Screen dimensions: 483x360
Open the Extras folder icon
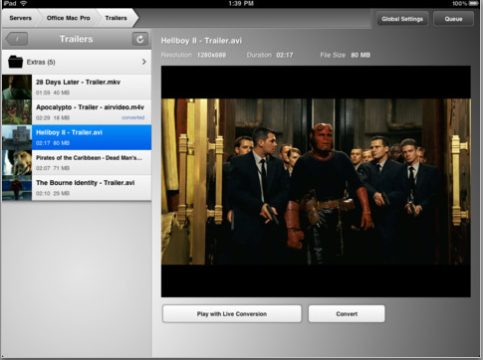(15, 62)
